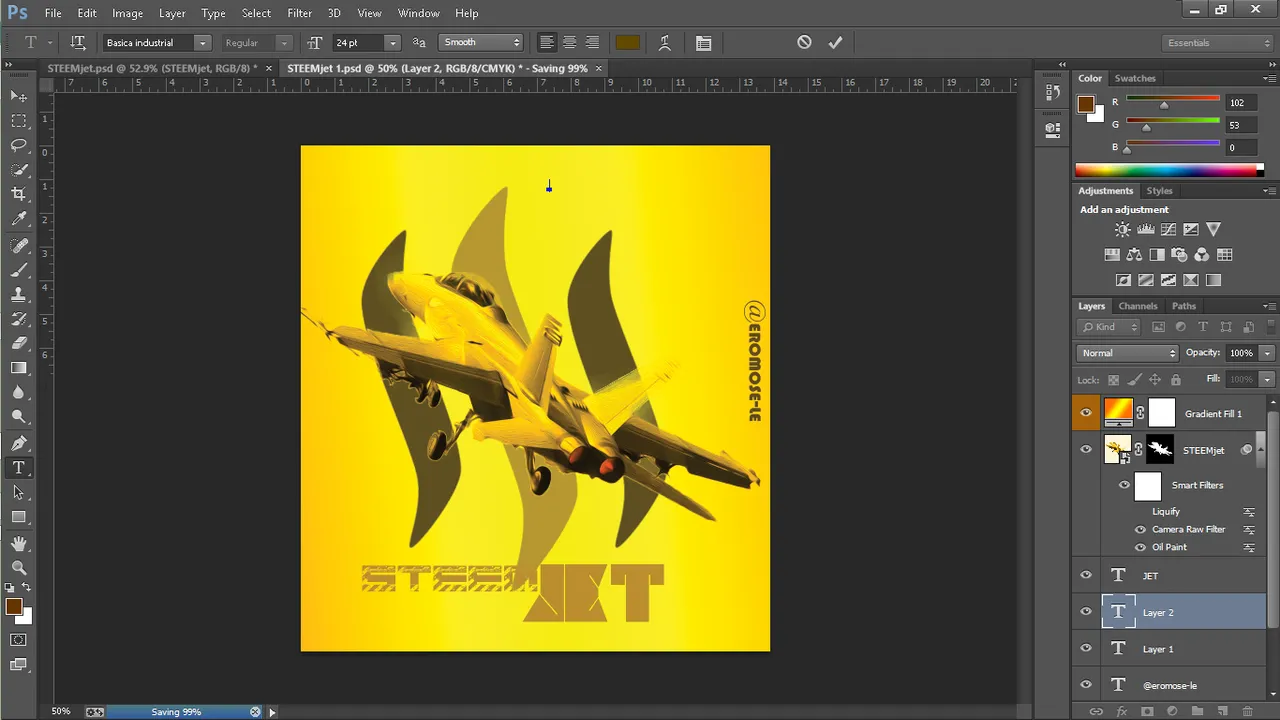Switch to the Swatches tab
Image resolution: width=1280 pixels, height=720 pixels.
(x=1135, y=78)
